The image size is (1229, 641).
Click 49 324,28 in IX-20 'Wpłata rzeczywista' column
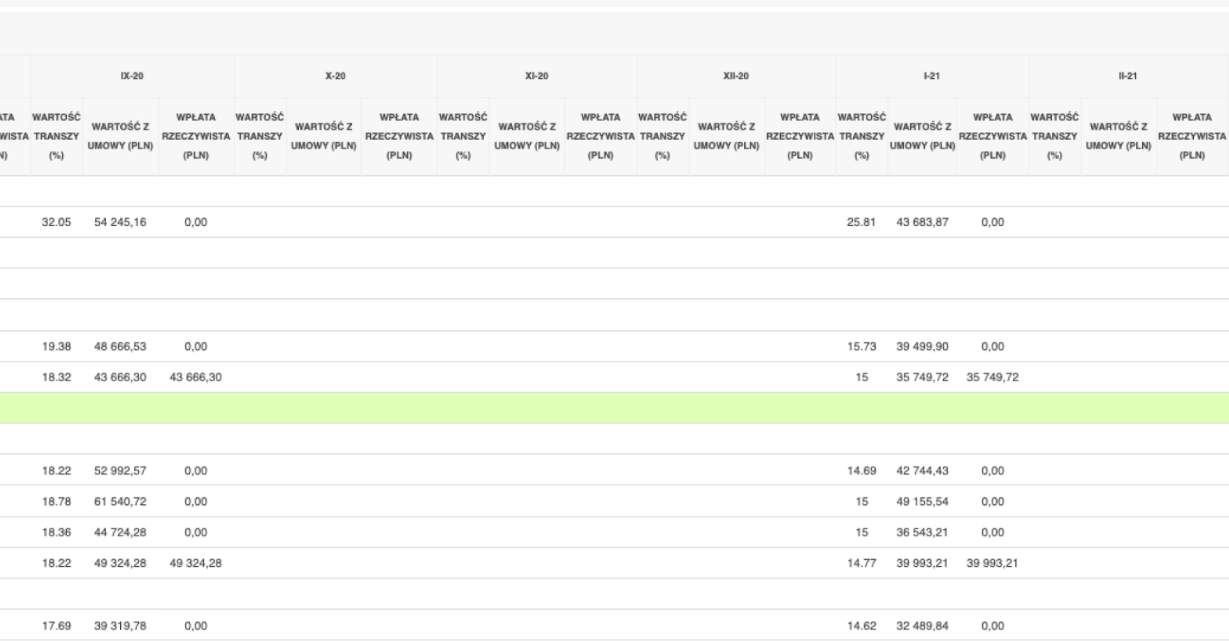point(196,563)
